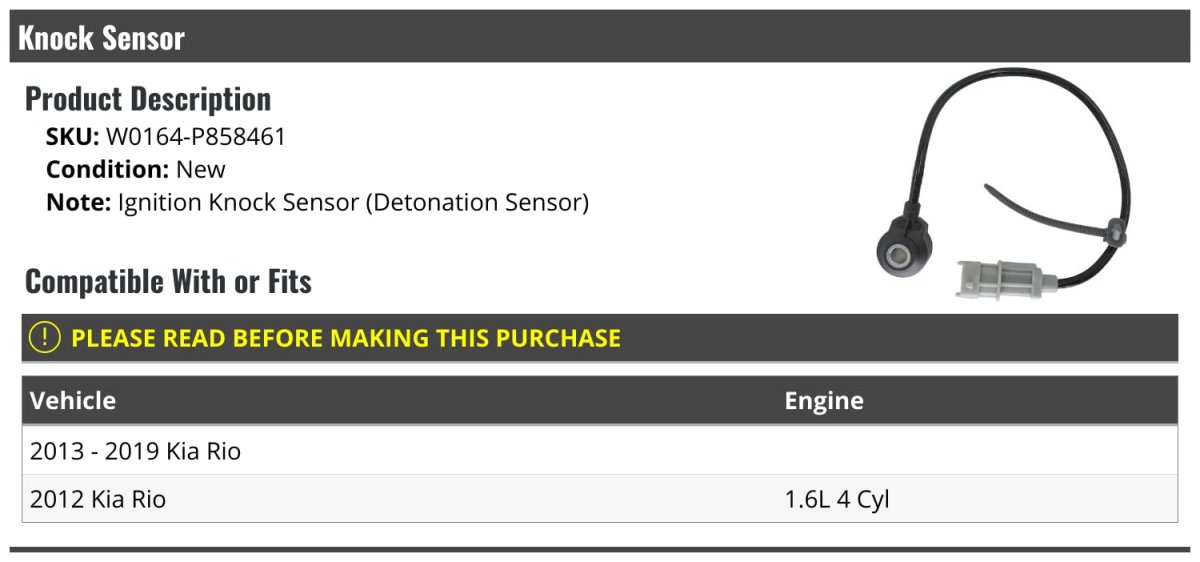
Task: Sort by the Engine column header
Action: tap(824, 401)
